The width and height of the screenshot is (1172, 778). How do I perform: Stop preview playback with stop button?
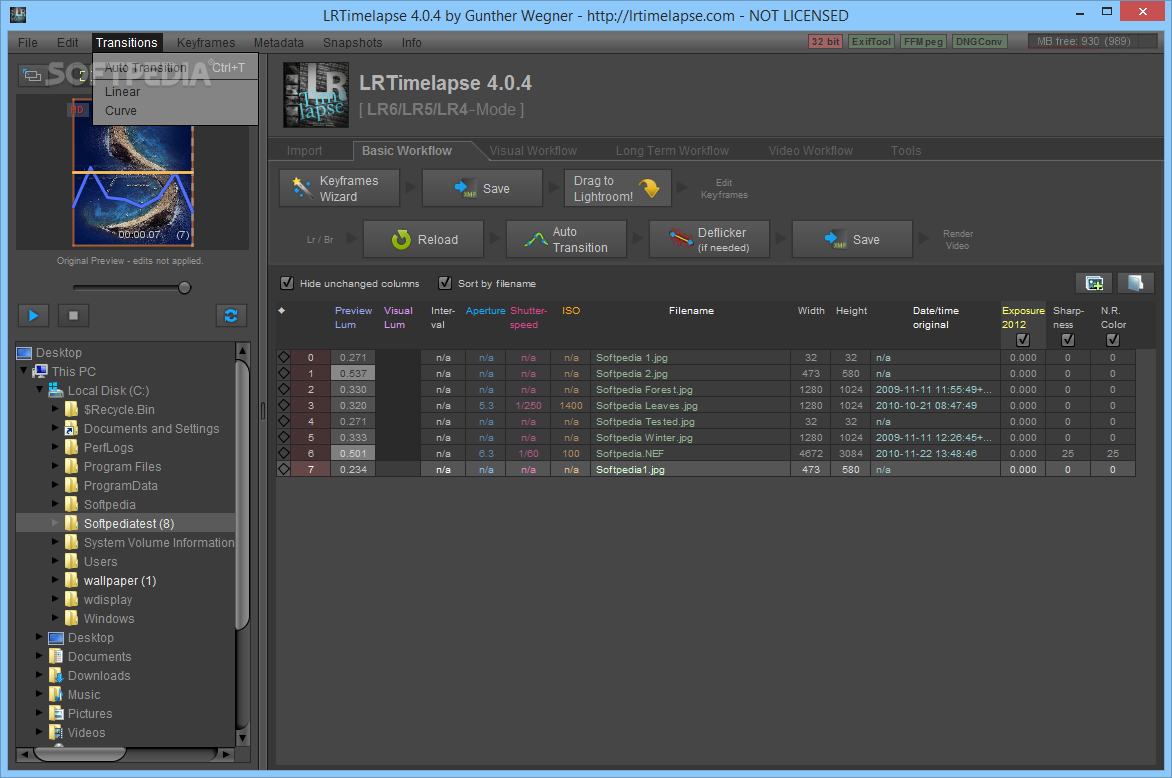[73, 315]
